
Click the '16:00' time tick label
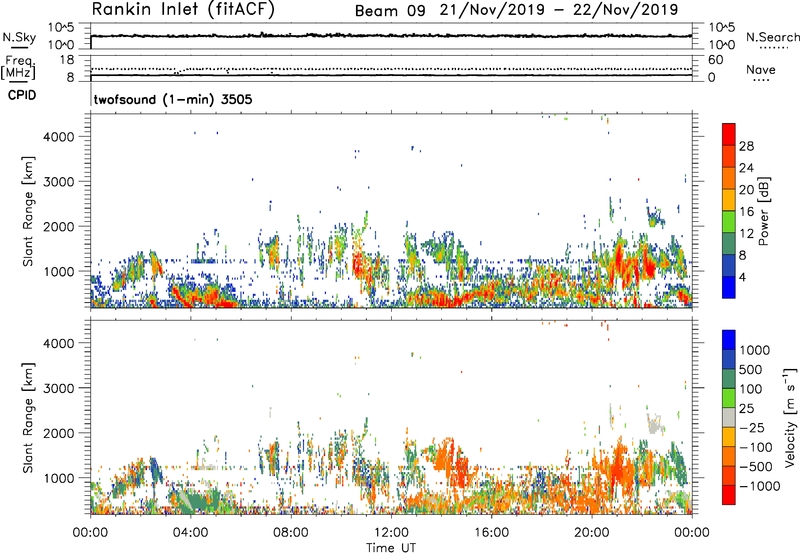click(x=491, y=533)
